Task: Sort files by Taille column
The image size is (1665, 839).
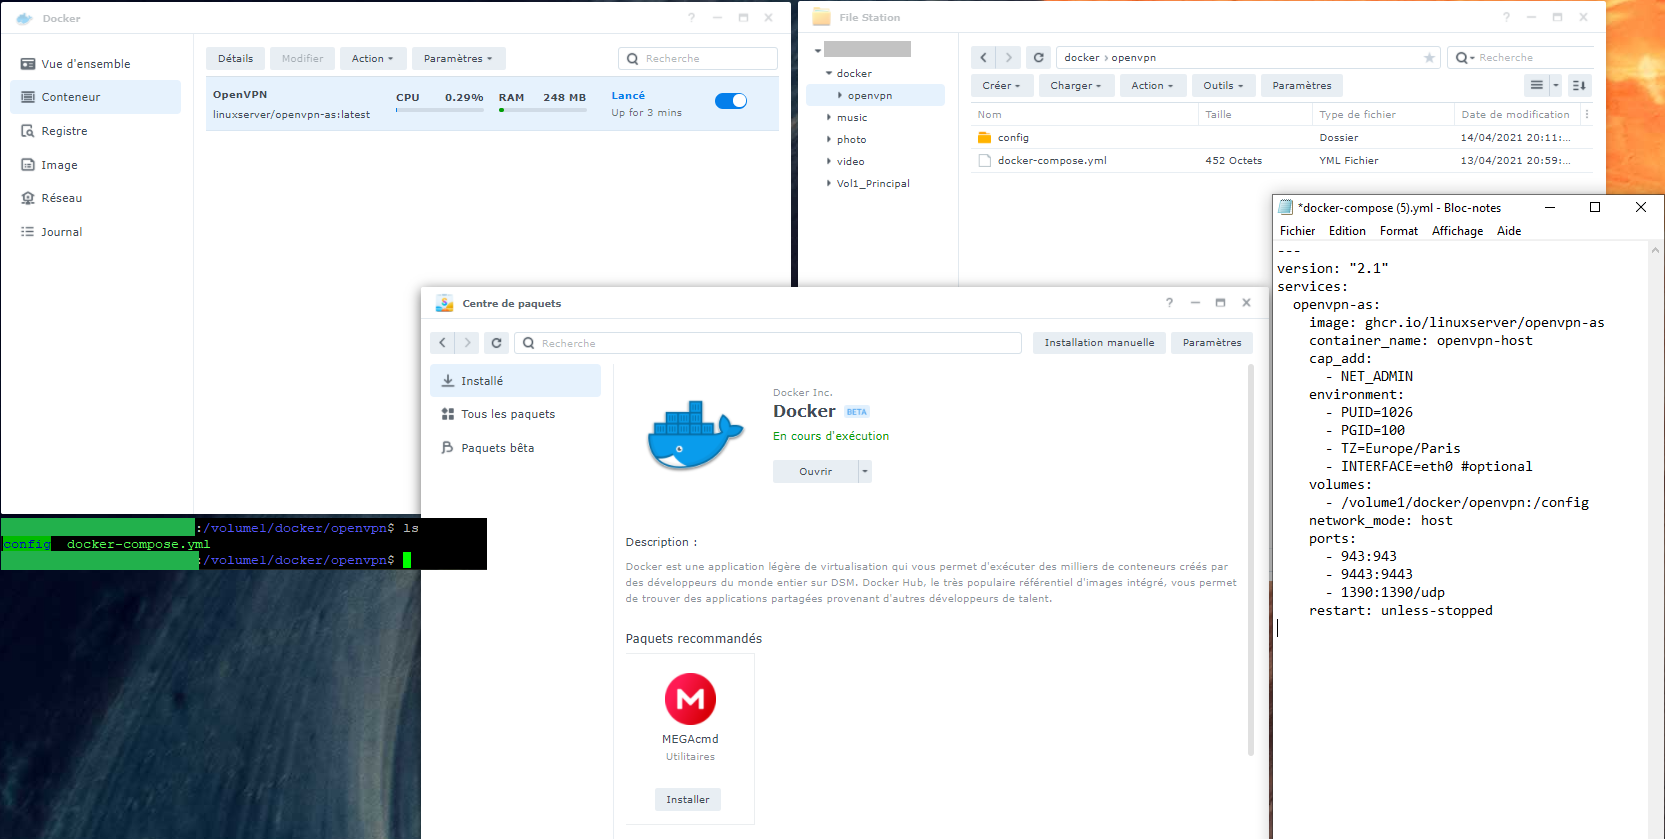Action: pyautogui.click(x=1255, y=115)
